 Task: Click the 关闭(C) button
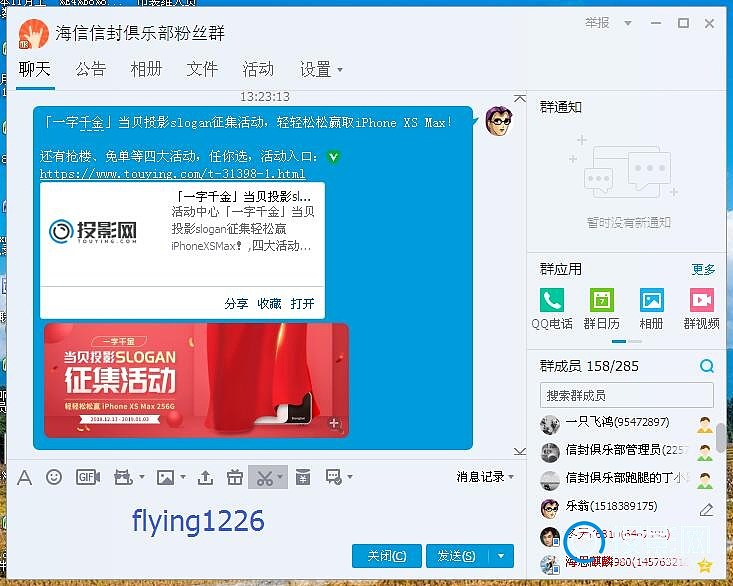pos(387,556)
